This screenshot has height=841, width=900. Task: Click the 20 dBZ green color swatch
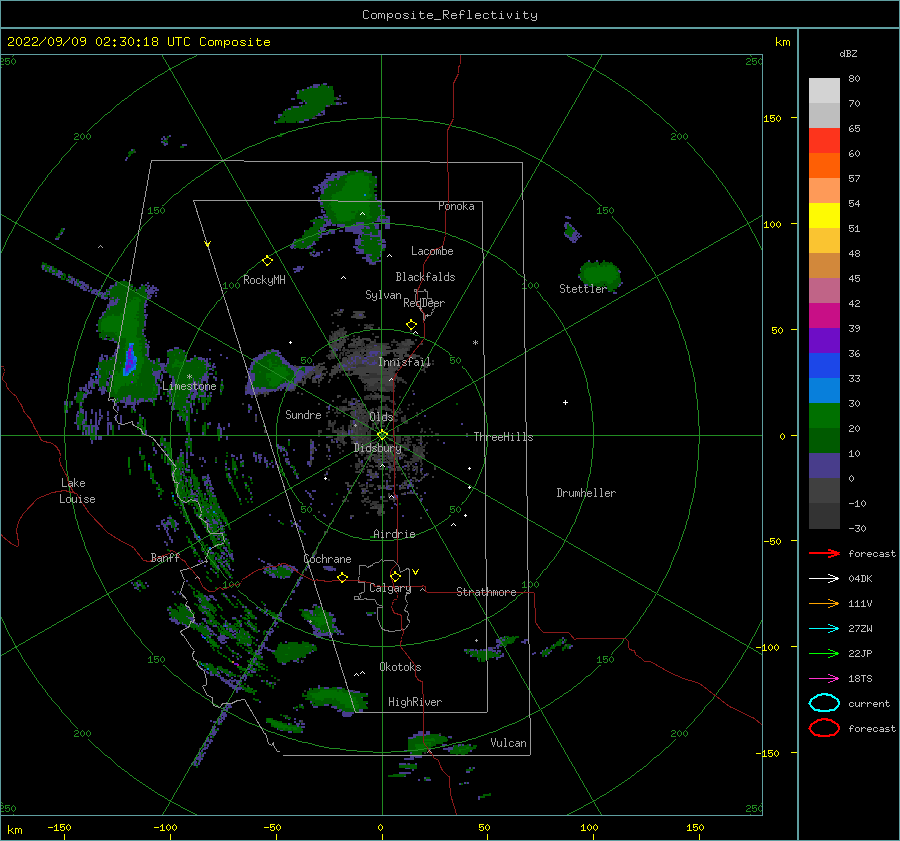coord(824,416)
